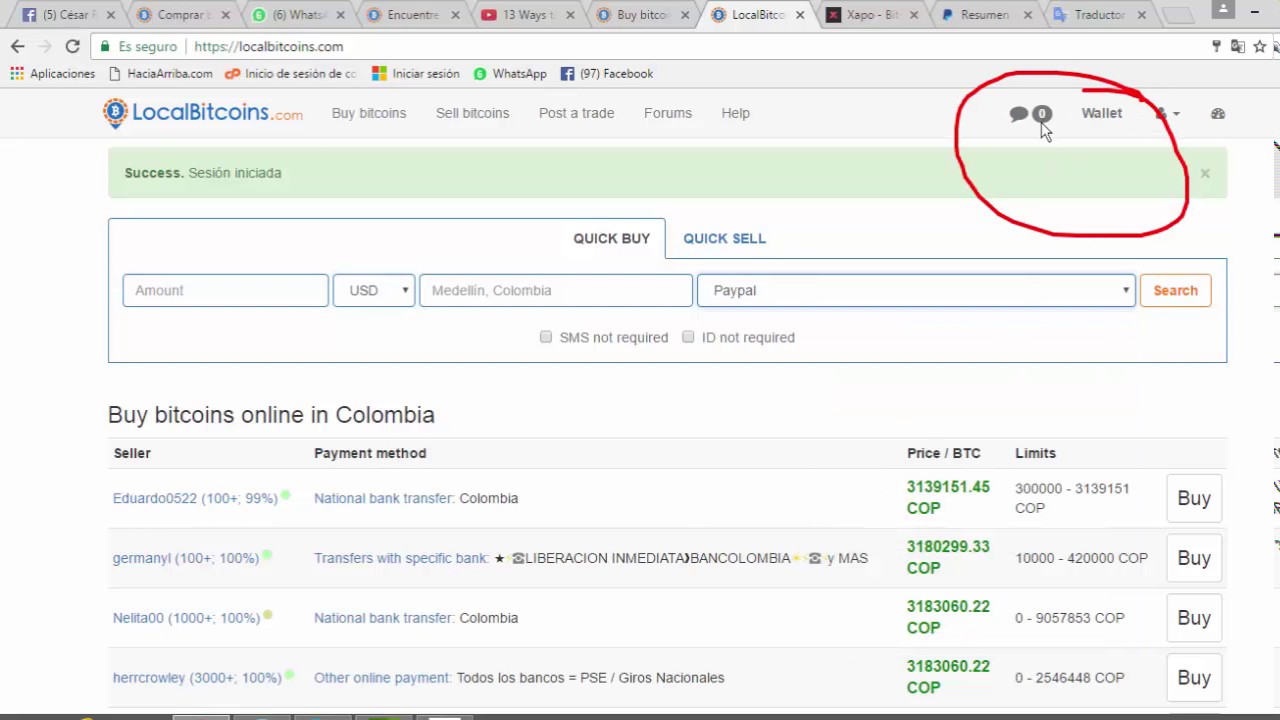Toggle ID not required checkbox
The width and height of the screenshot is (1280, 720).
point(688,337)
